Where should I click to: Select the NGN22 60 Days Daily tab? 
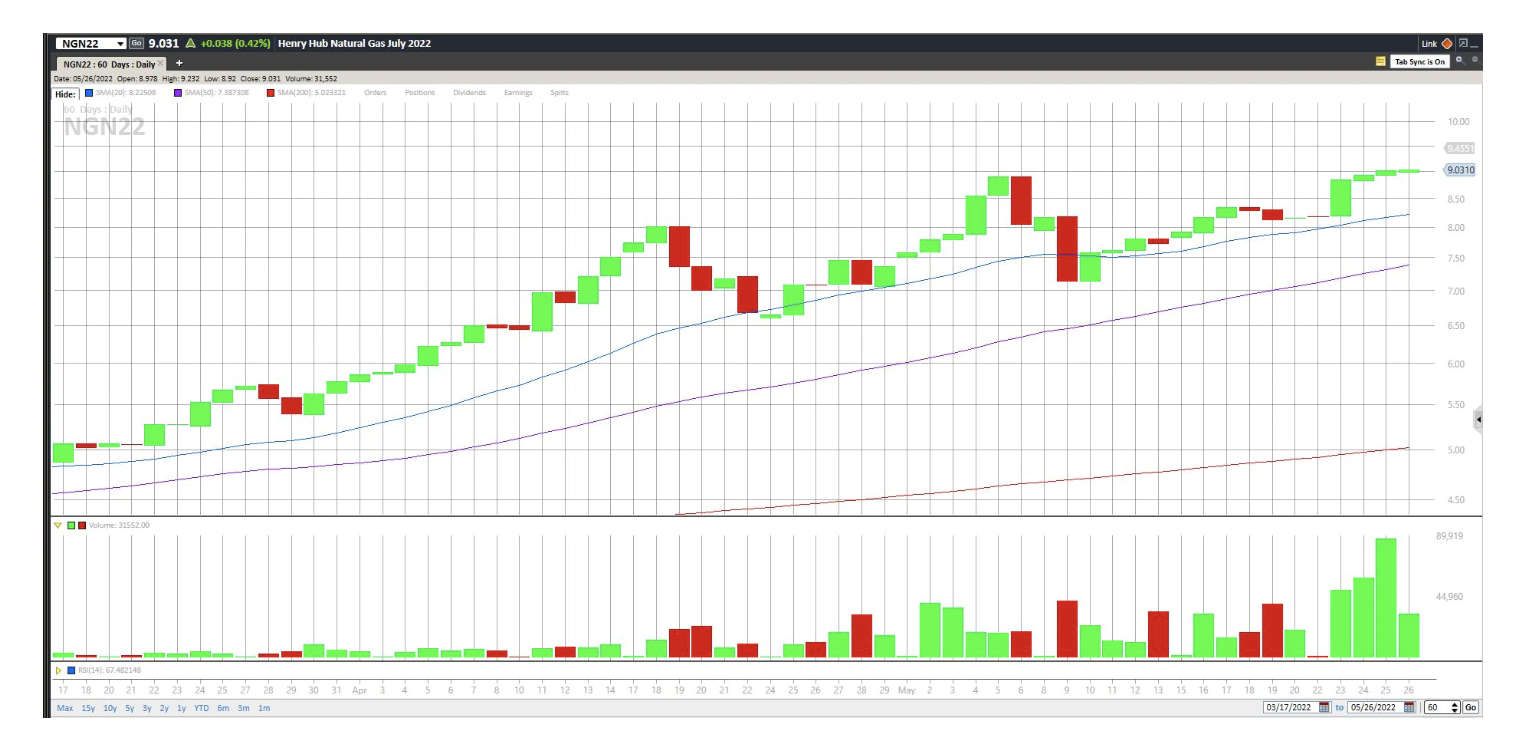104,63
